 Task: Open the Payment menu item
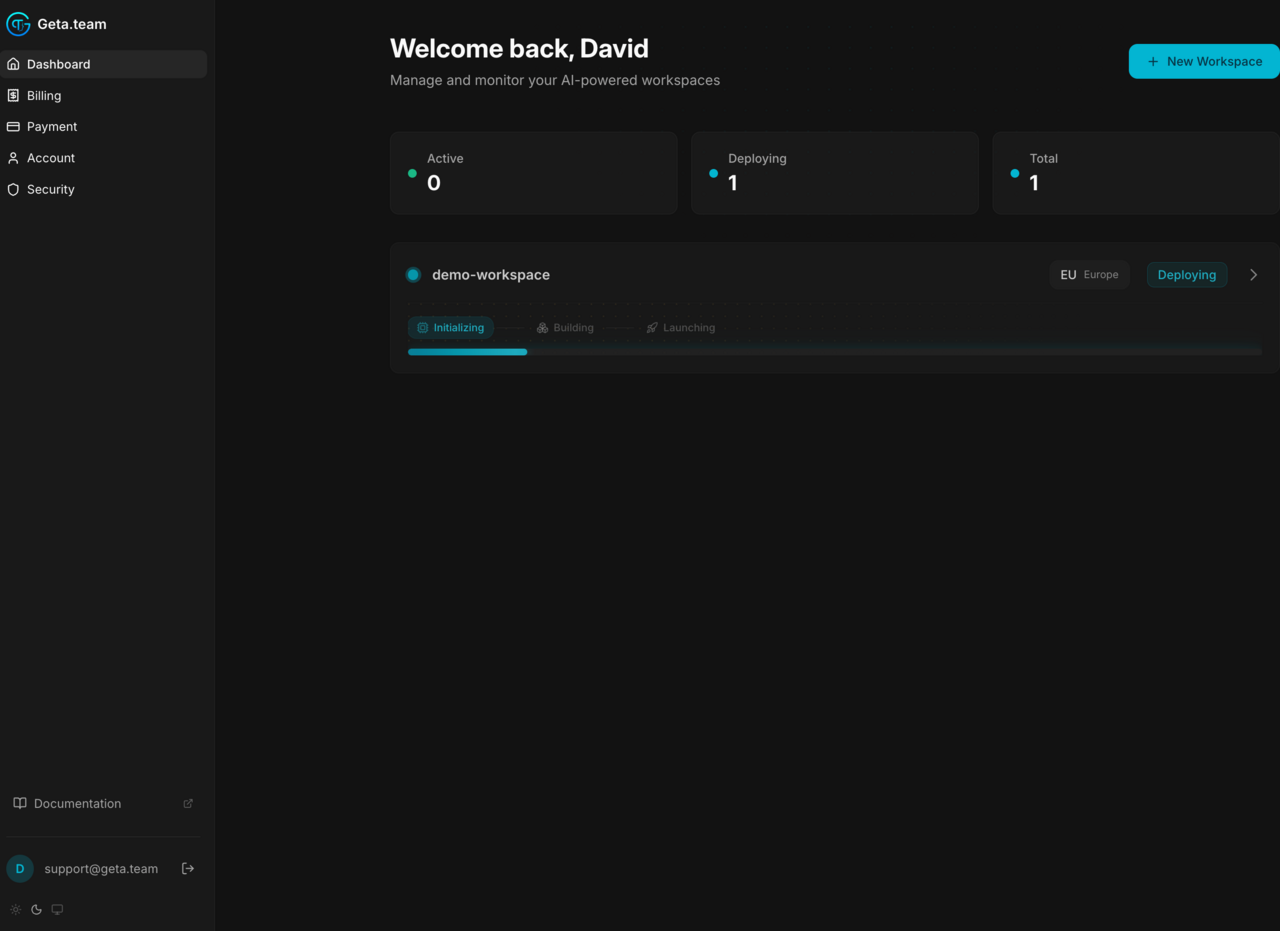[104, 127]
